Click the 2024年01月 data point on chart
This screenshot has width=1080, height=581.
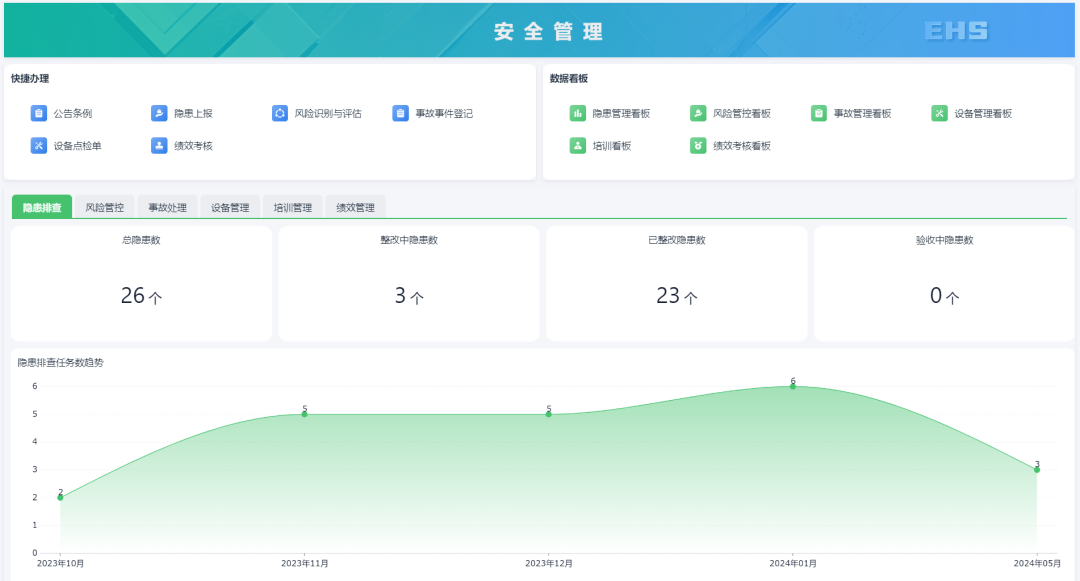[793, 386]
